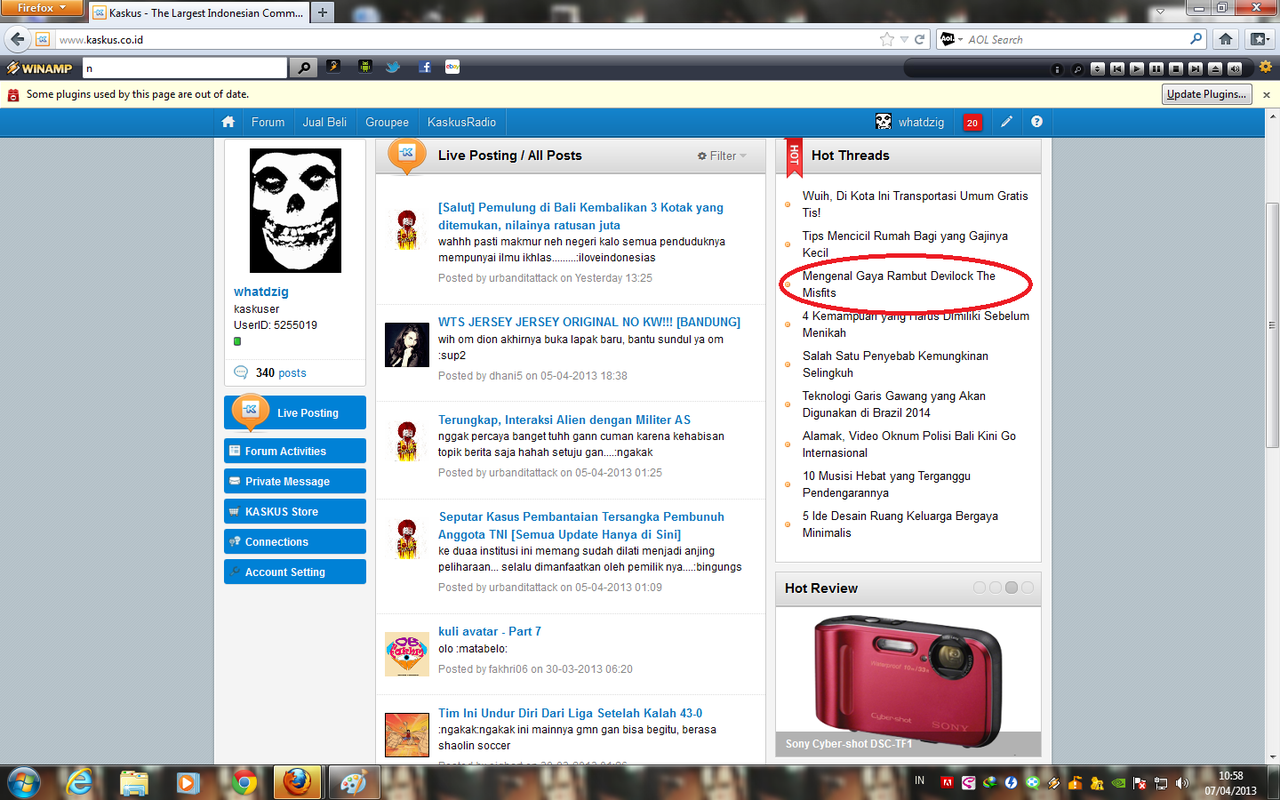
Task: Open the Firefox application menu
Action: 40,7
